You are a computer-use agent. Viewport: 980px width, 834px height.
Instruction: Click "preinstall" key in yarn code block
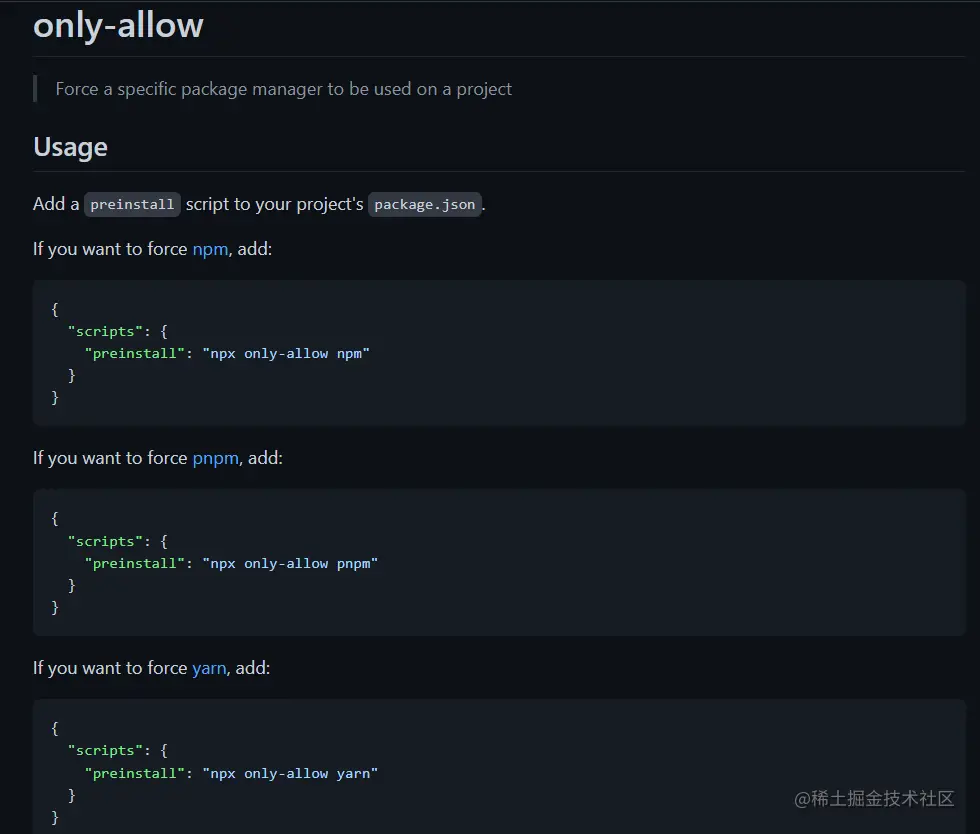[x=135, y=773]
